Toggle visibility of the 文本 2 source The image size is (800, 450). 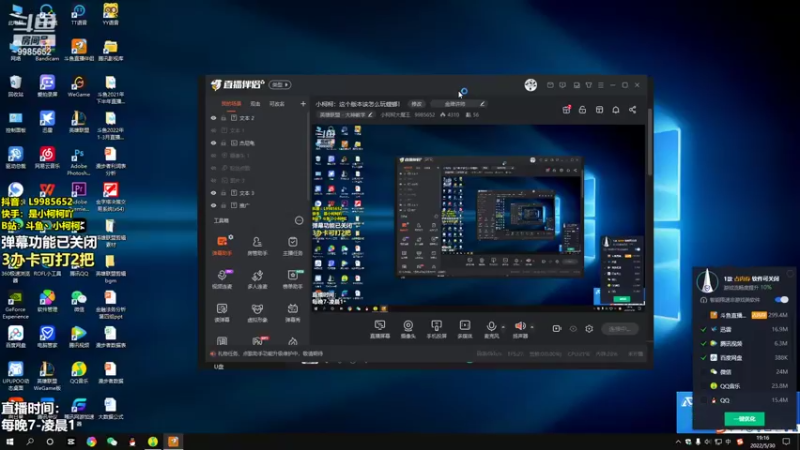click(213, 118)
